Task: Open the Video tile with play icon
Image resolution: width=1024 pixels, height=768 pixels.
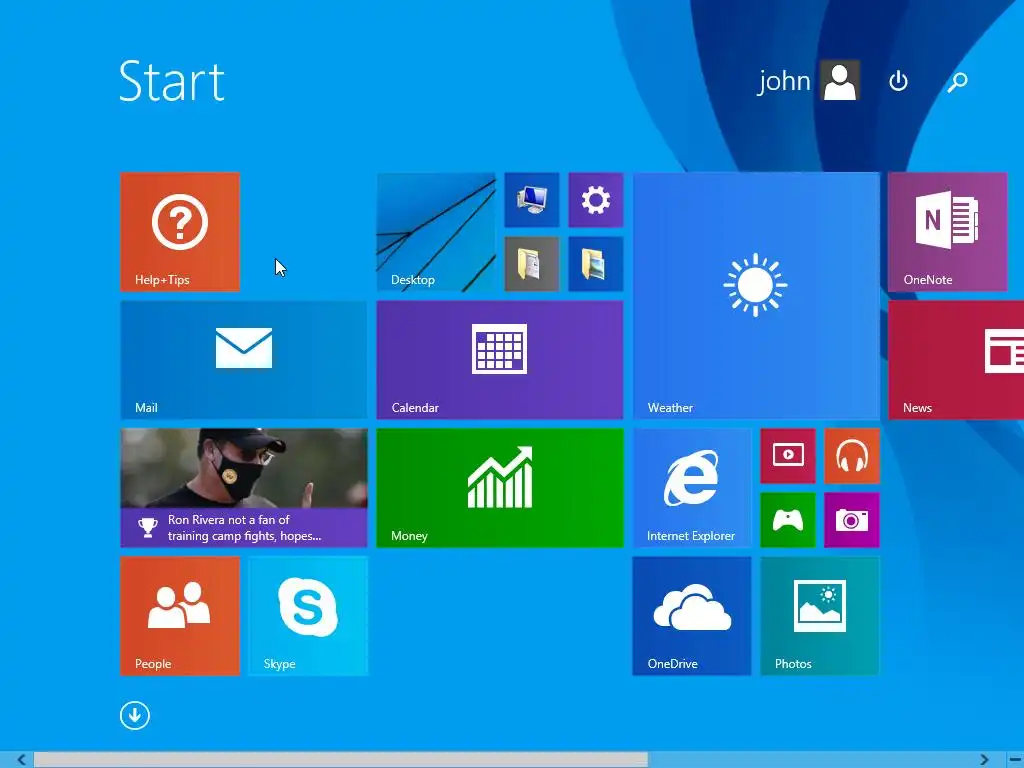Action: pos(788,456)
